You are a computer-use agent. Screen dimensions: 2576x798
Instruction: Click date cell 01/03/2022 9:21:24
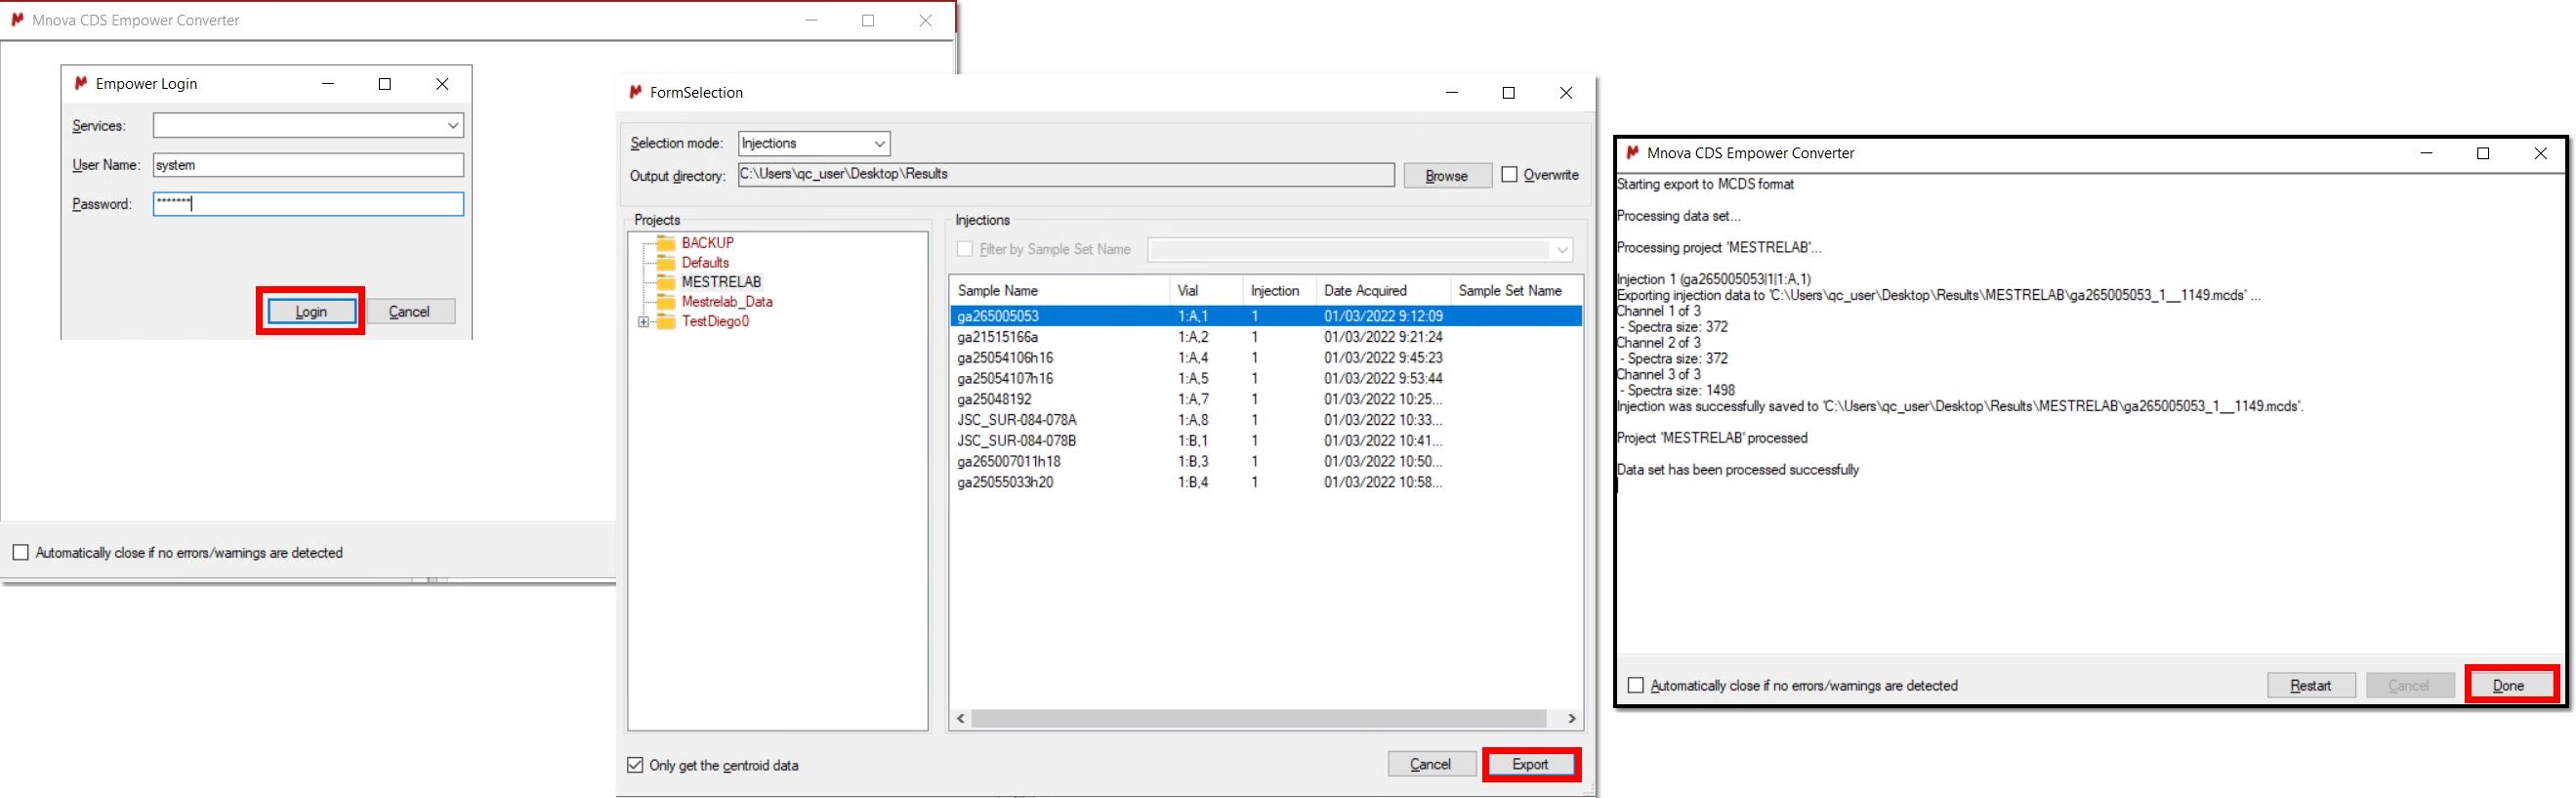coord(1383,337)
